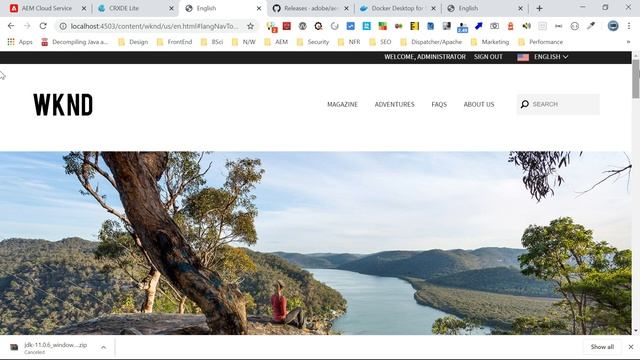Open the SEO bookmark folder
Screen dimensions: 640x360
[380, 42]
